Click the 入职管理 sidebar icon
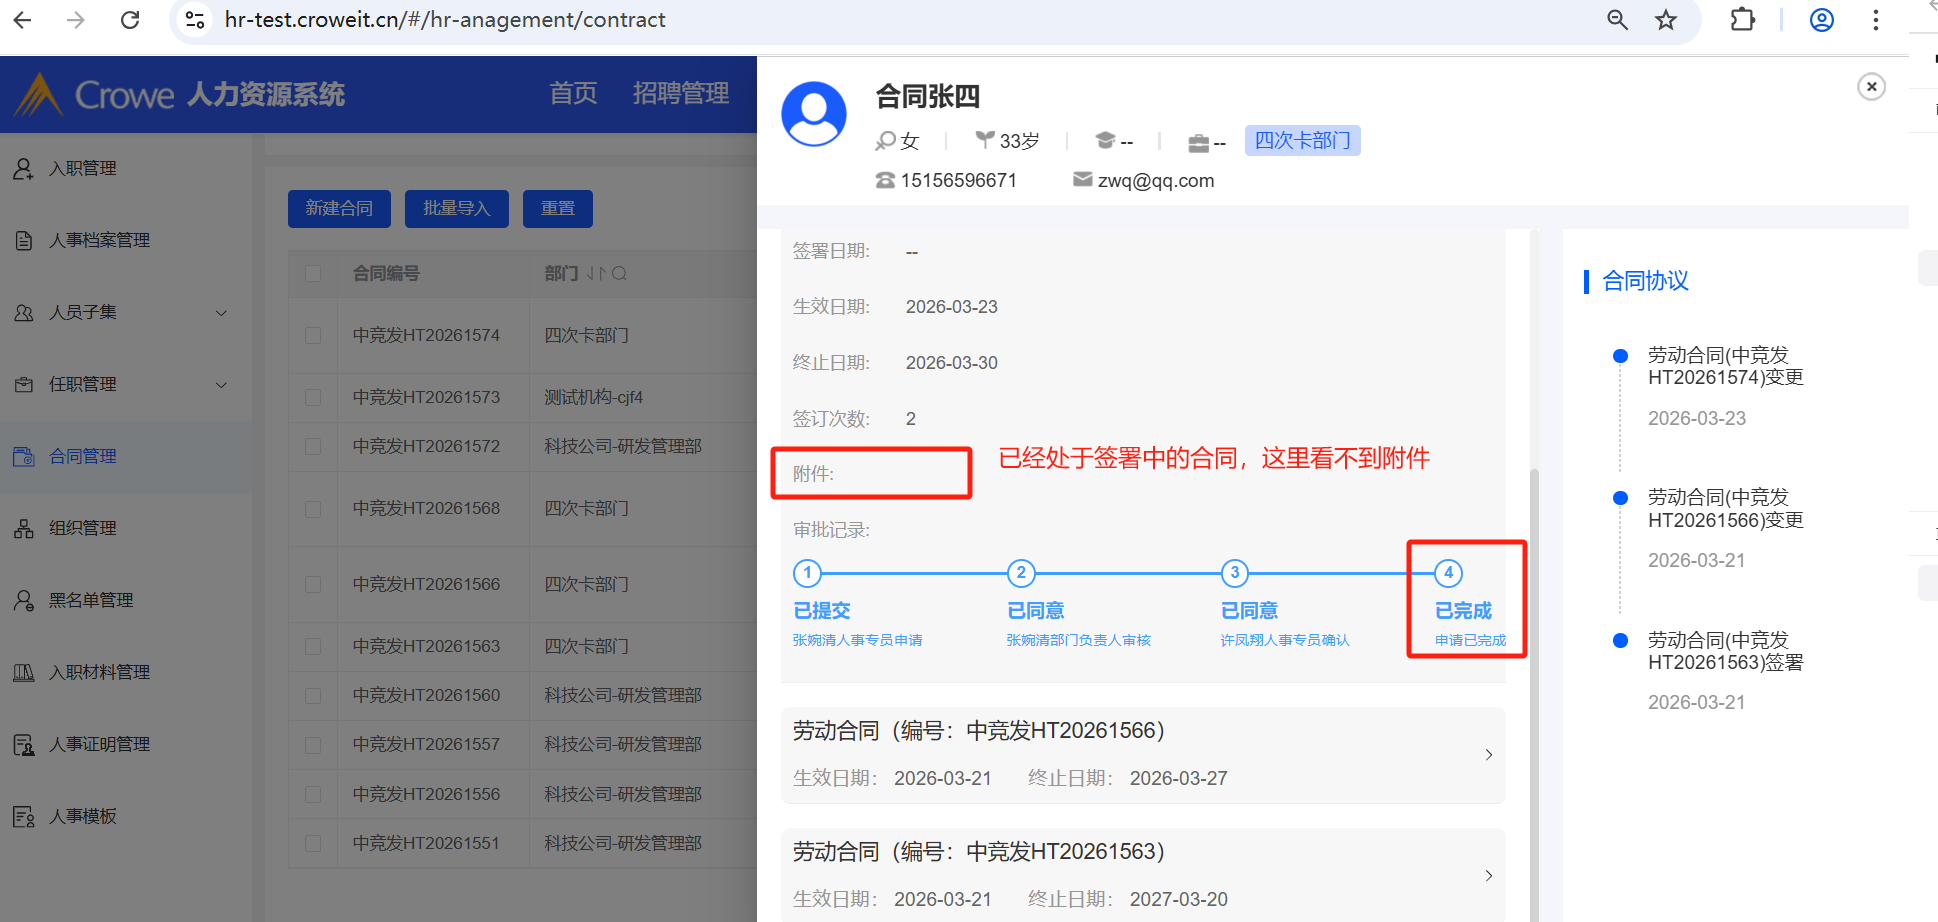 pyautogui.click(x=24, y=169)
